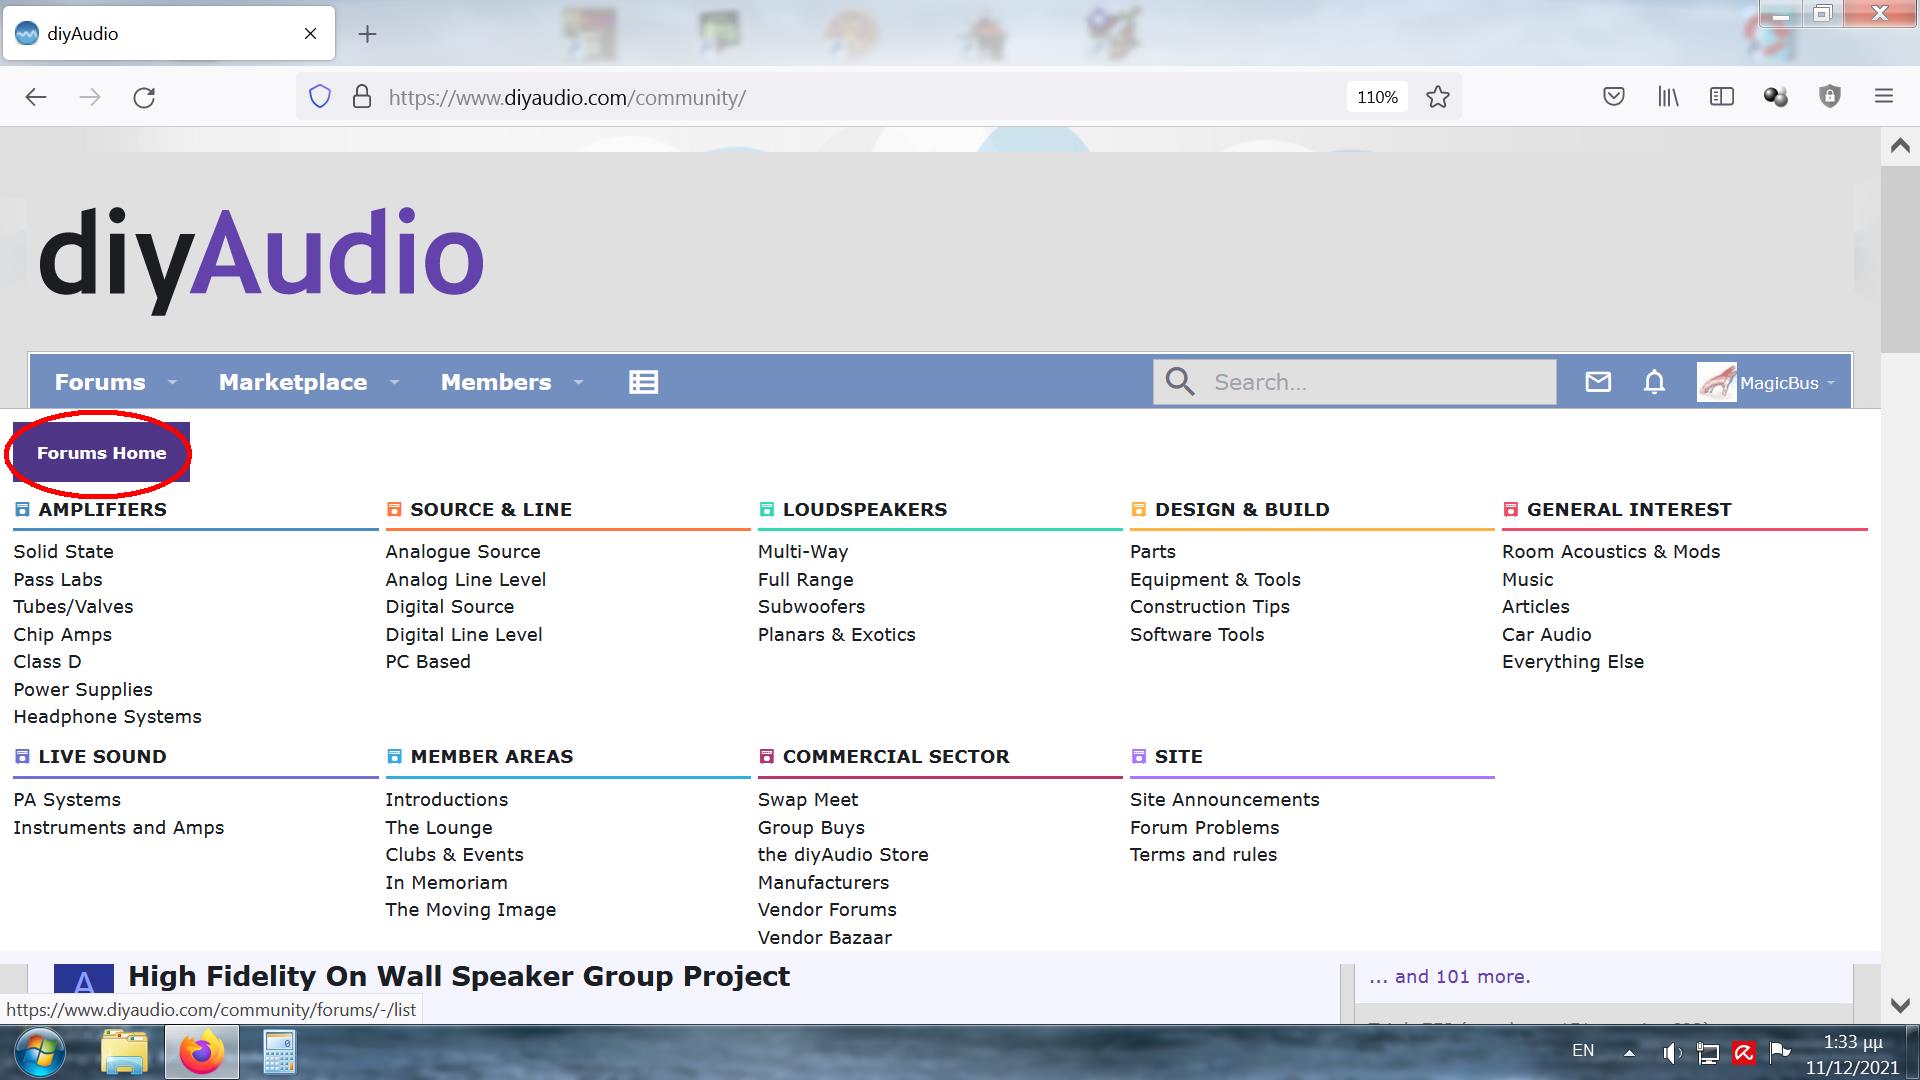Open Windows Explorer from the taskbar

(125, 1052)
